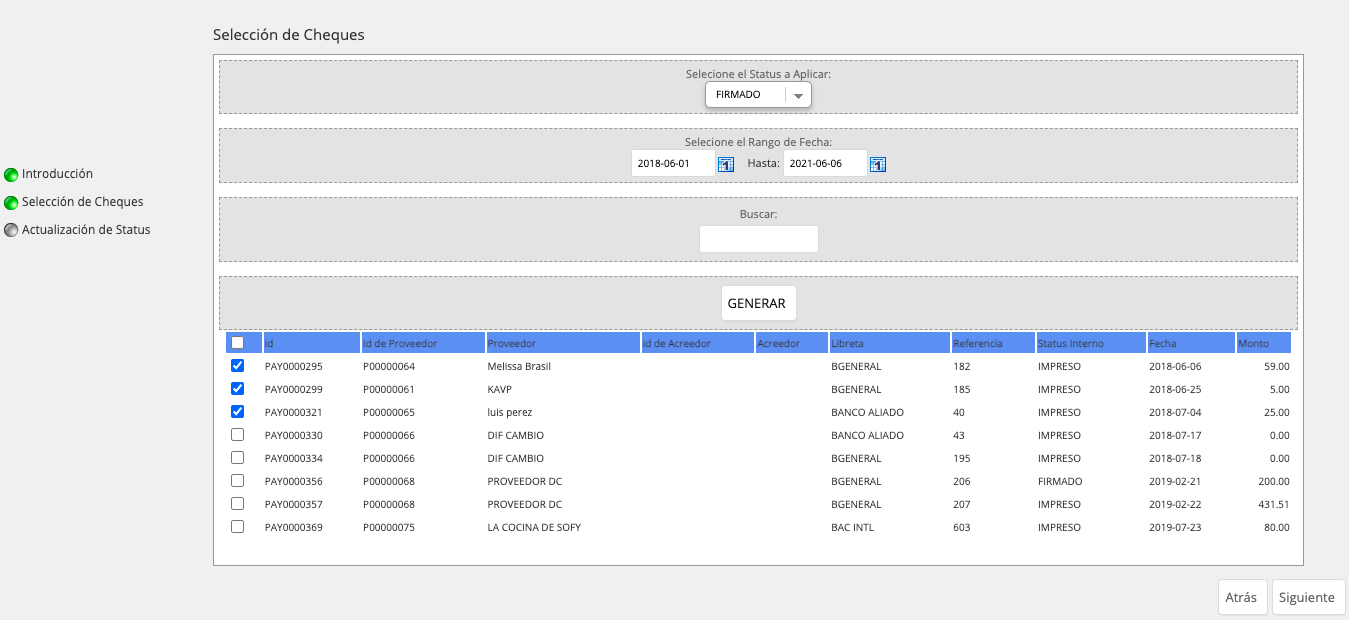This screenshot has height=620, width=1349.
Task: Check the PAY0000369 row checkbox
Action: 237,527
